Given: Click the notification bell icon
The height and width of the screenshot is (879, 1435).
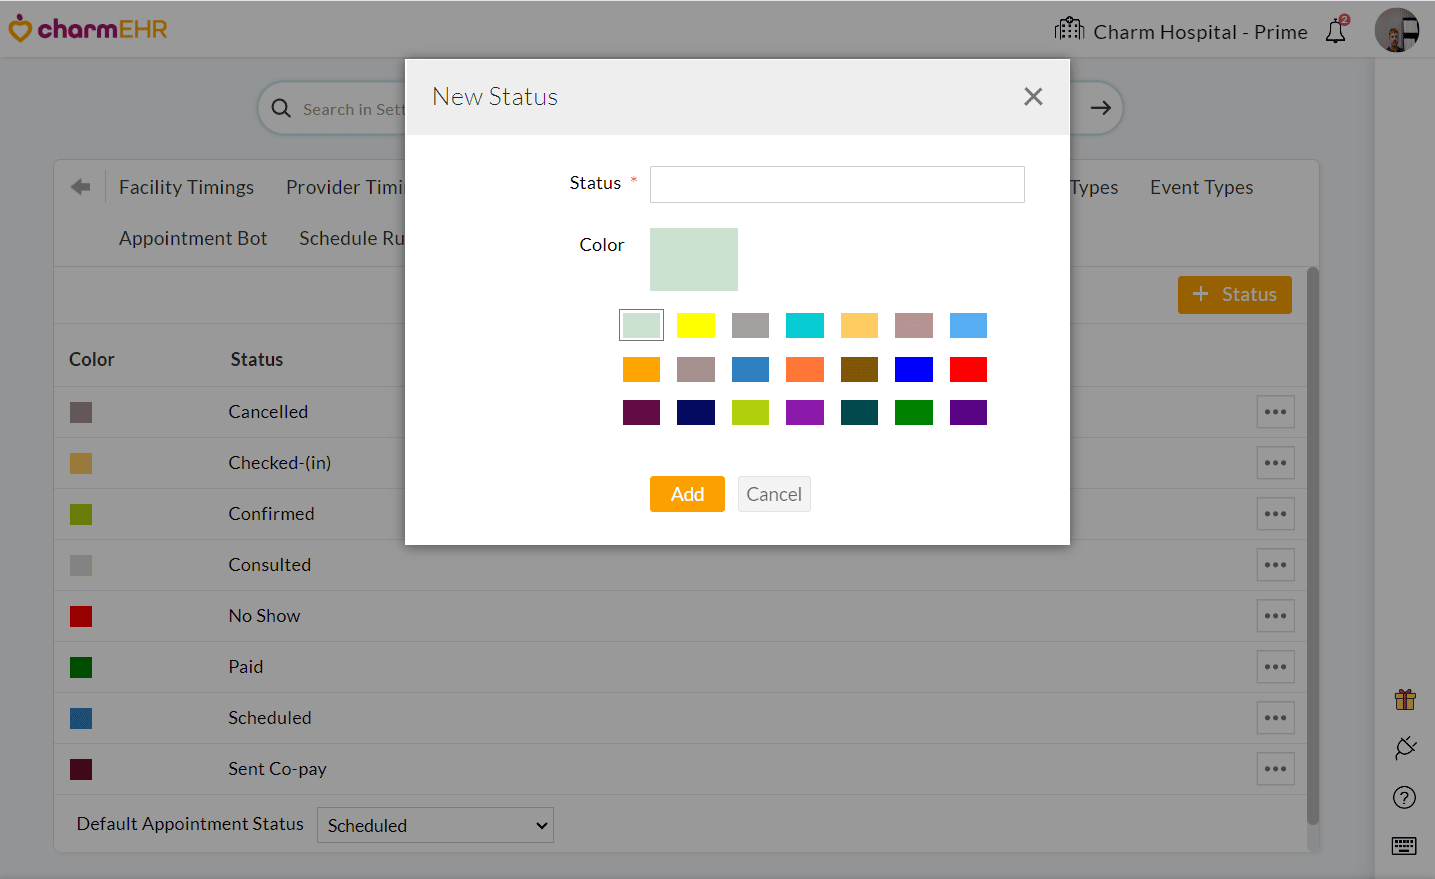Looking at the screenshot, I should pos(1336,31).
